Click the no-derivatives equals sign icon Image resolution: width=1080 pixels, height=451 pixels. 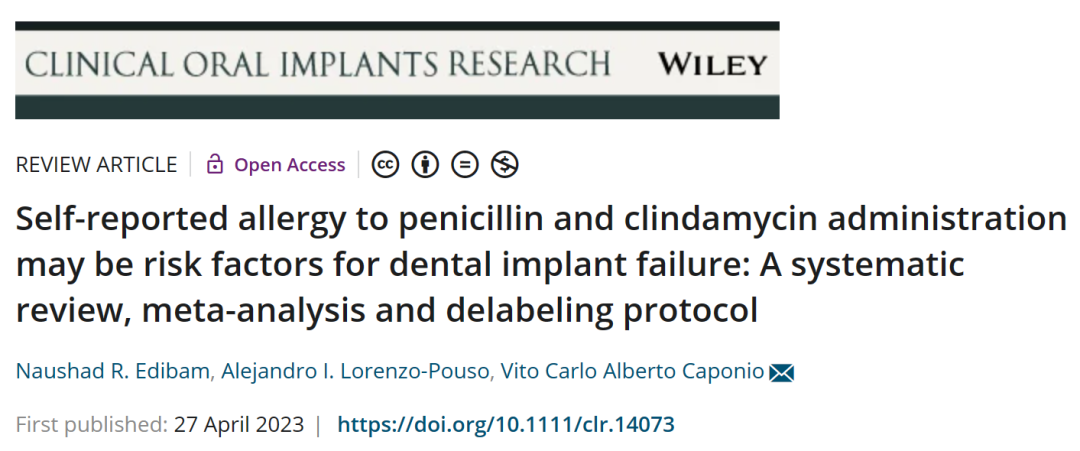[x=465, y=165]
